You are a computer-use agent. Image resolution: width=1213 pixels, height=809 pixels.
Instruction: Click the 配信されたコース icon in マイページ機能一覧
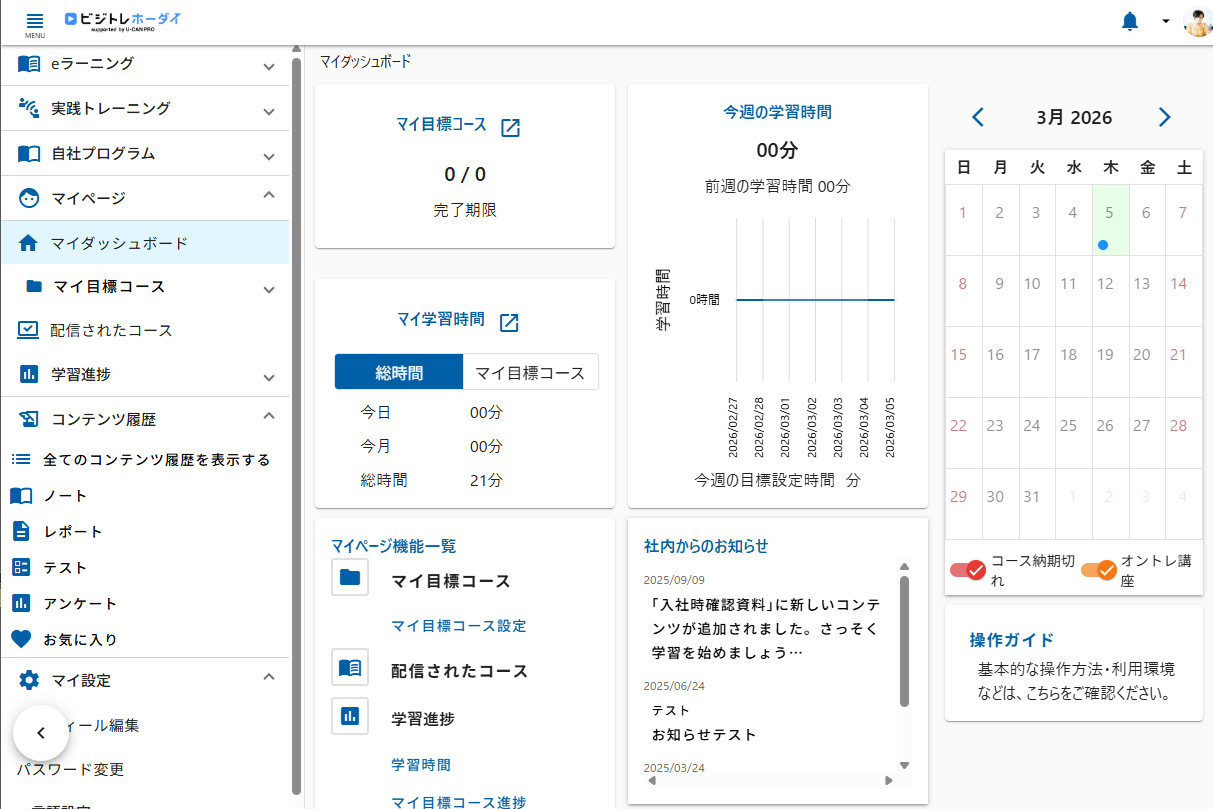click(x=350, y=667)
